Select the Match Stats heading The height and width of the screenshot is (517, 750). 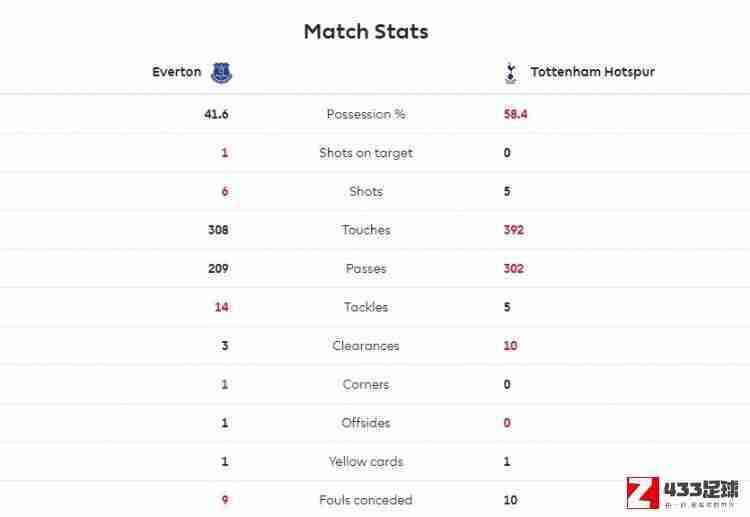[366, 32]
